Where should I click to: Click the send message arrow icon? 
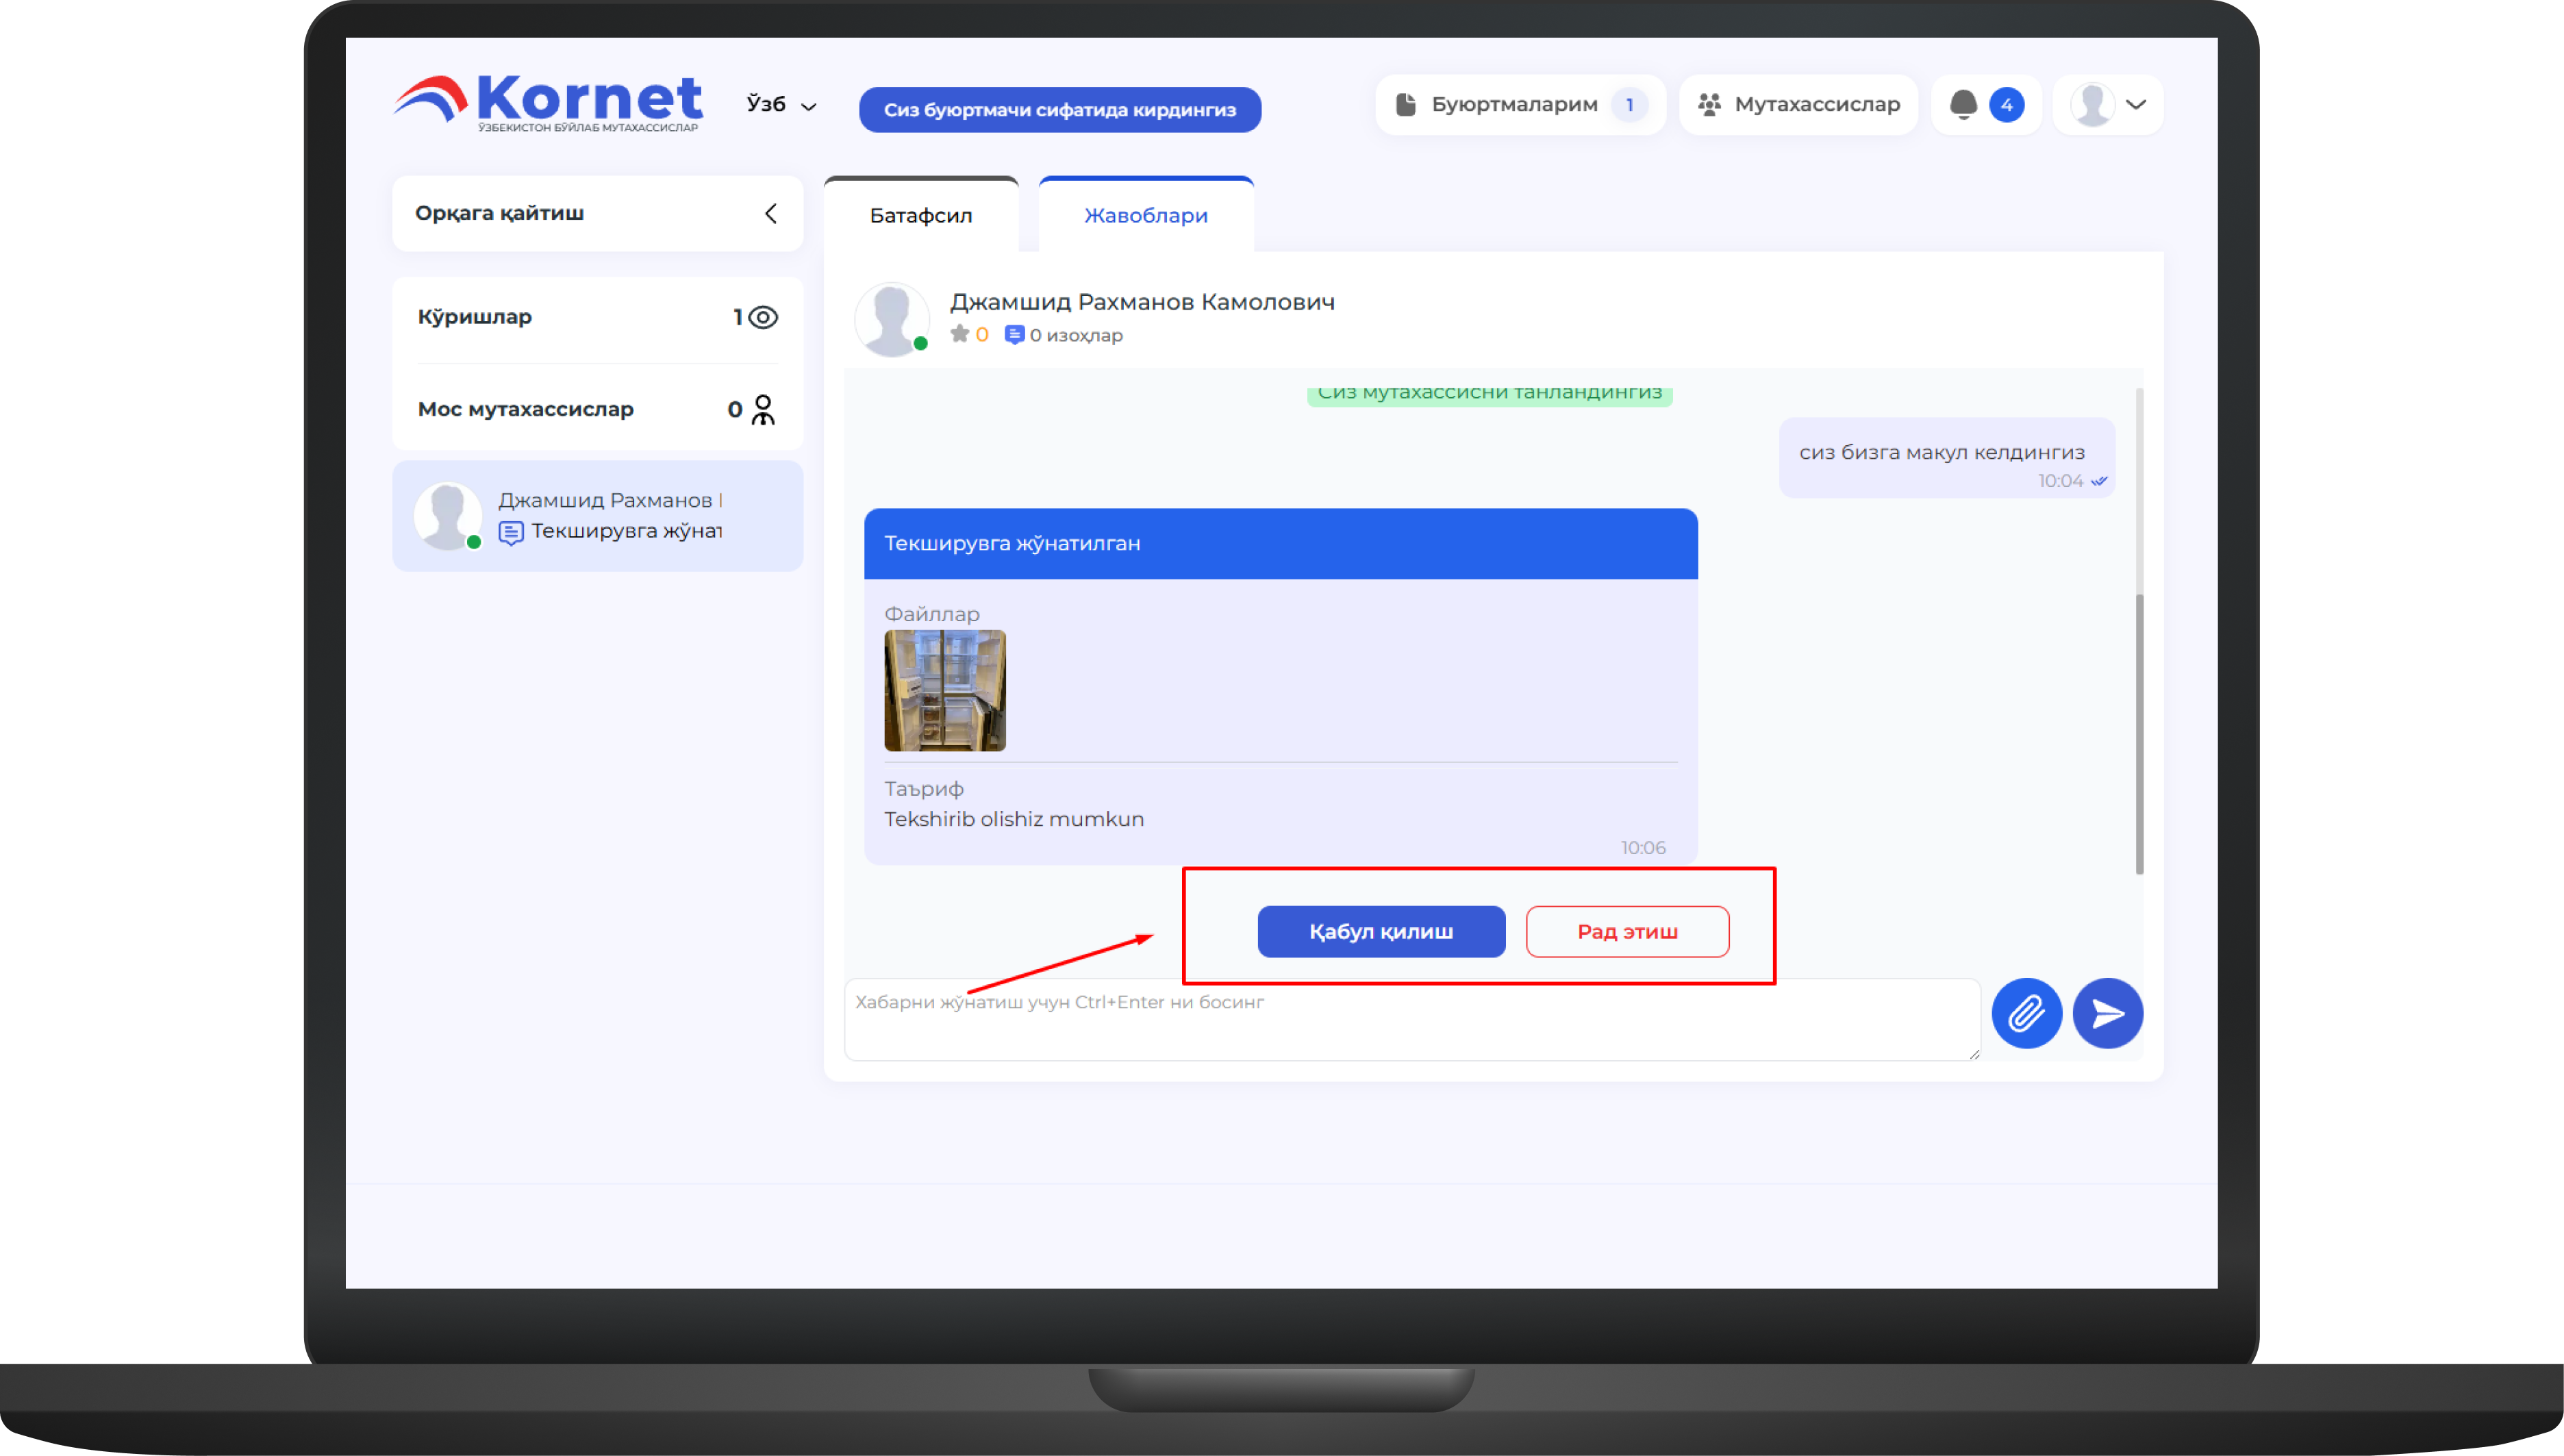2107,1013
